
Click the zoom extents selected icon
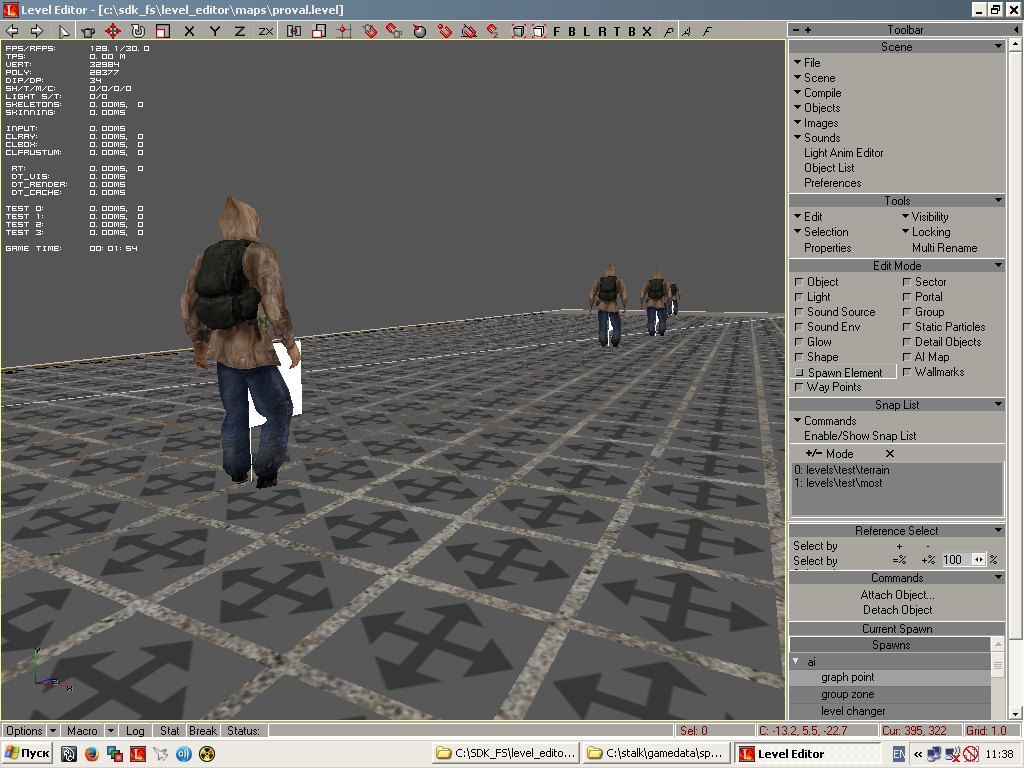pos(539,31)
